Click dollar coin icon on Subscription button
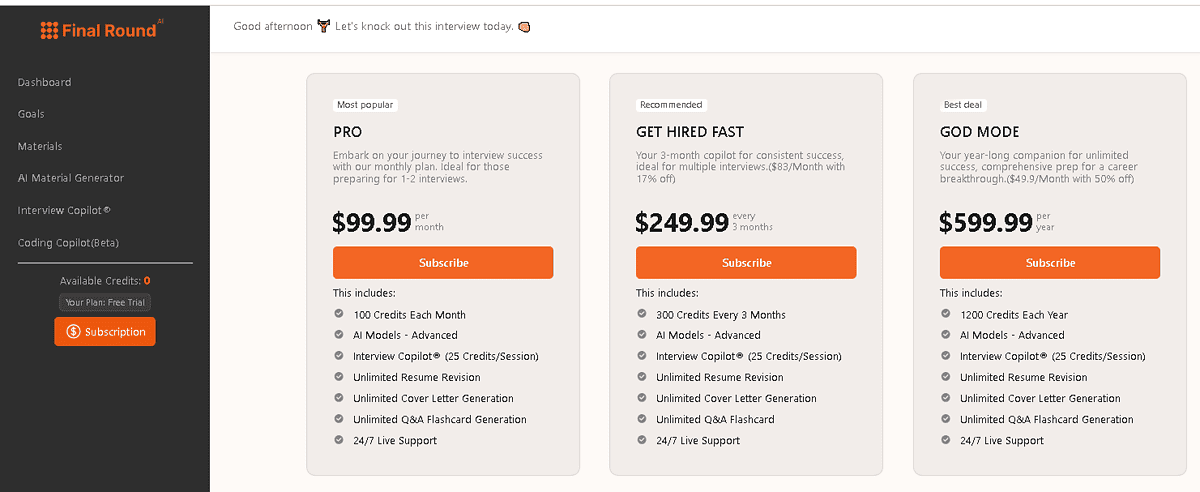The image size is (1200, 492). pos(73,332)
